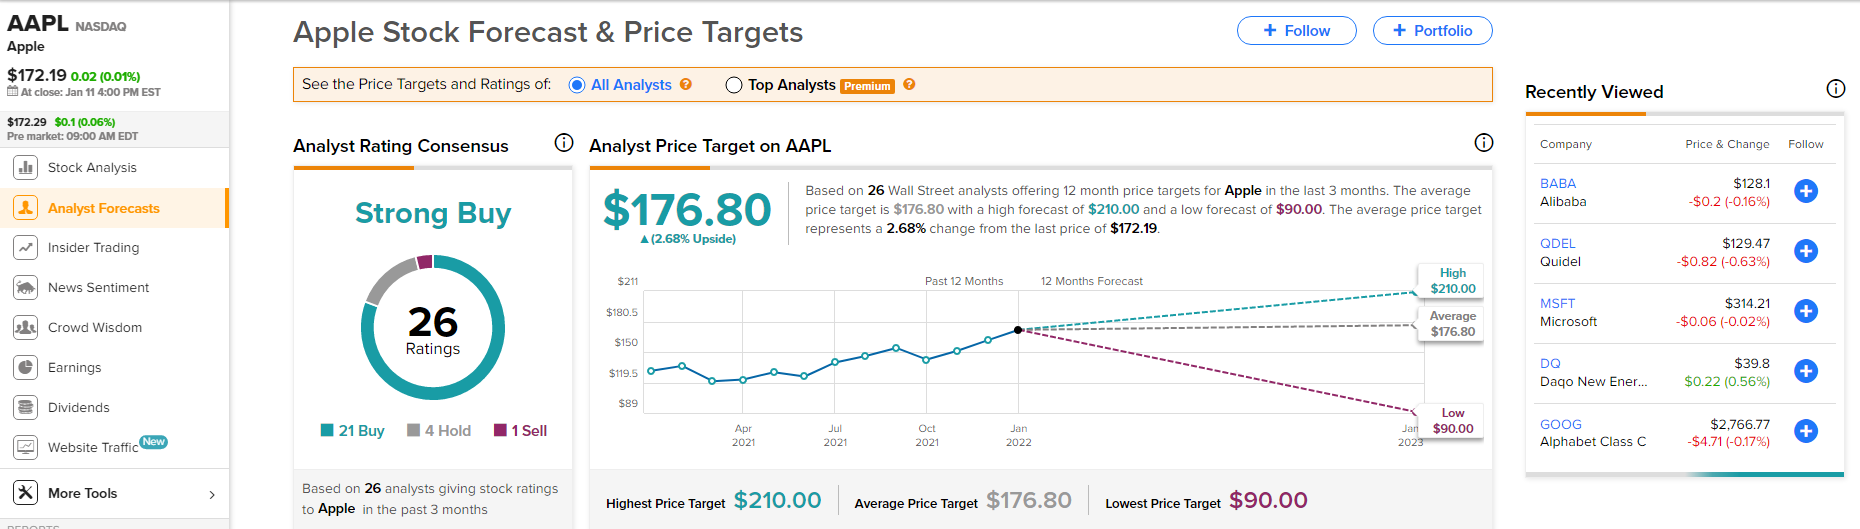Viewport: 1860px width, 529px height.
Task: Open the QDEL ticker link
Action: pyautogui.click(x=1558, y=243)
